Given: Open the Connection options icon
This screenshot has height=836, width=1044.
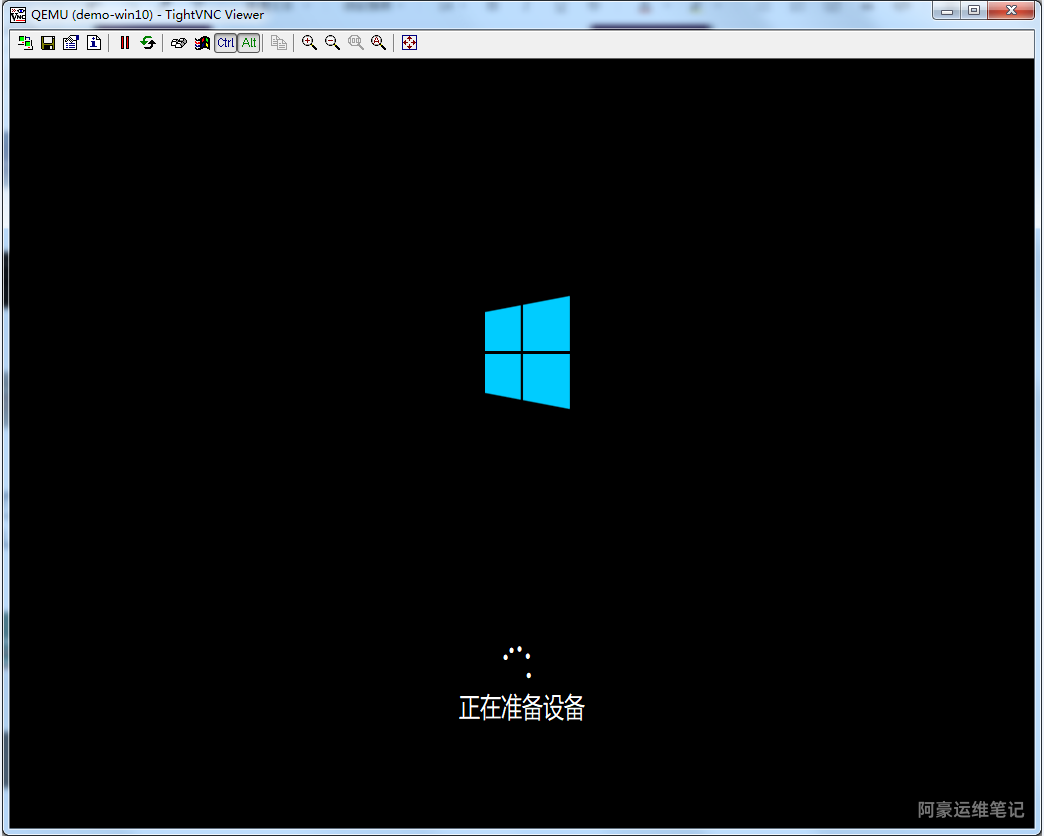Looking at the screenshot, I should click(x=71, y=43).
